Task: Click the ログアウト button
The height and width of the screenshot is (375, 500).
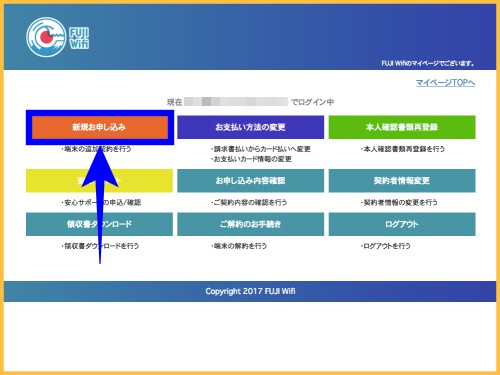Action: (x=402, y=224)
